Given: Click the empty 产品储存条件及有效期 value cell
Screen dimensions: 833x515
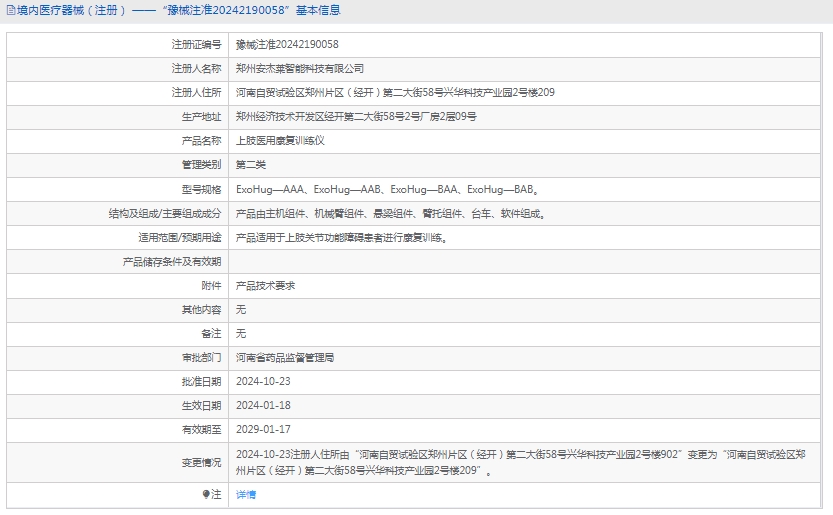Looking at the screenshot, I should (528, 262).
